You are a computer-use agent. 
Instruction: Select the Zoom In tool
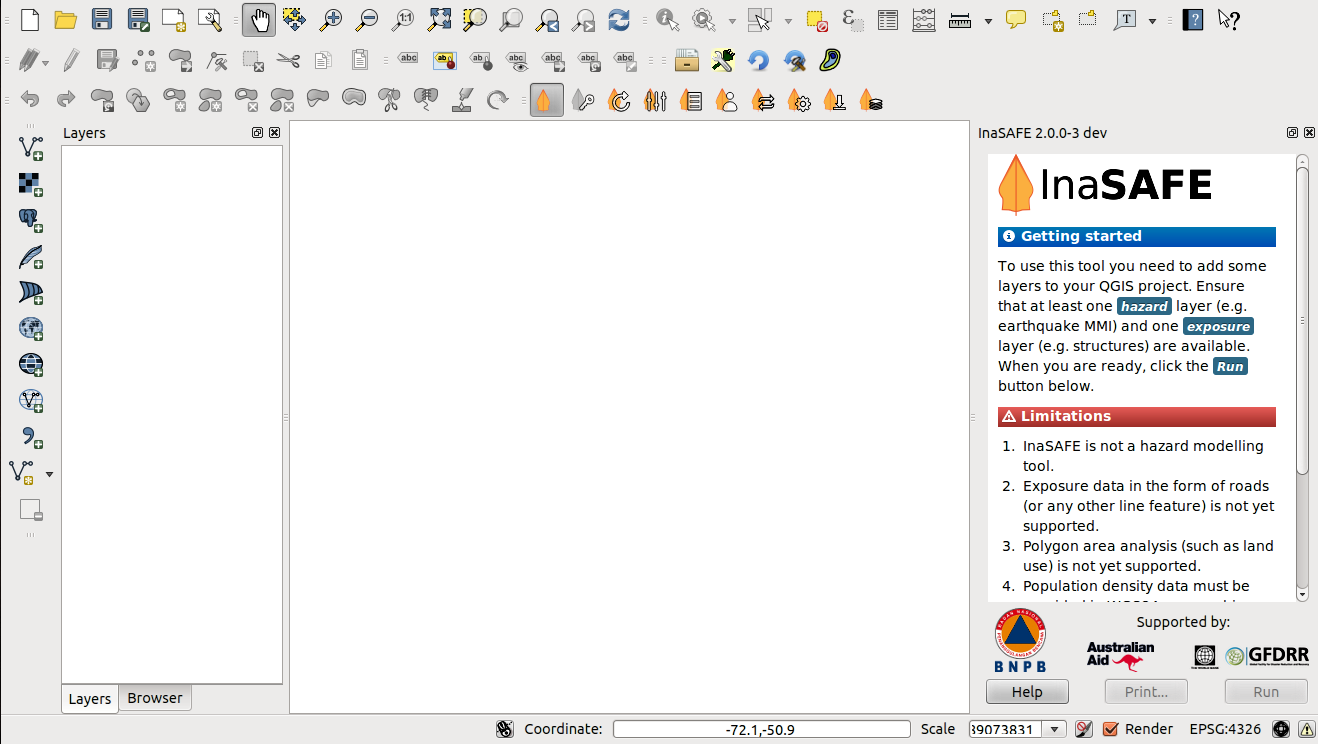tap(330, 19)
